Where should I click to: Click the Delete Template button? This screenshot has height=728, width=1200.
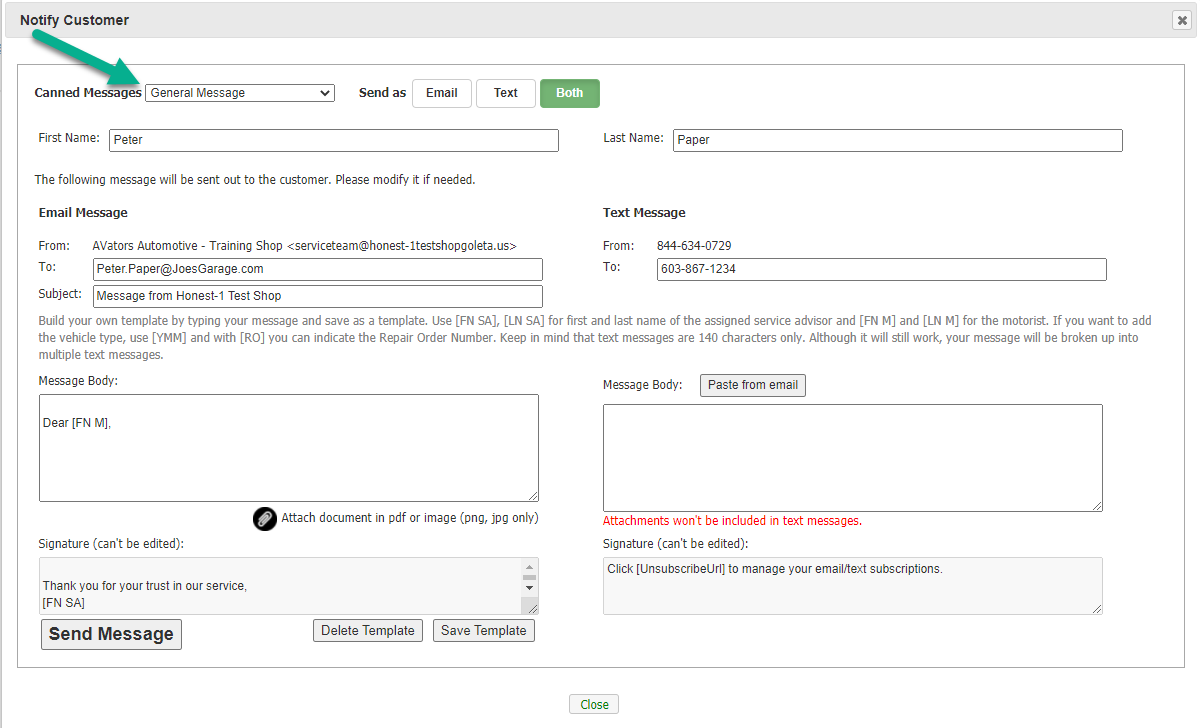368,631
